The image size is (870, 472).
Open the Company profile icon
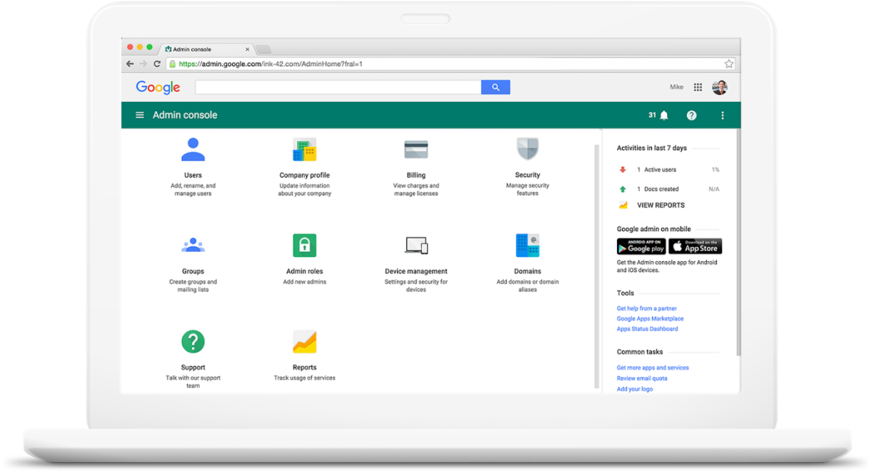[x=305, y=150]
